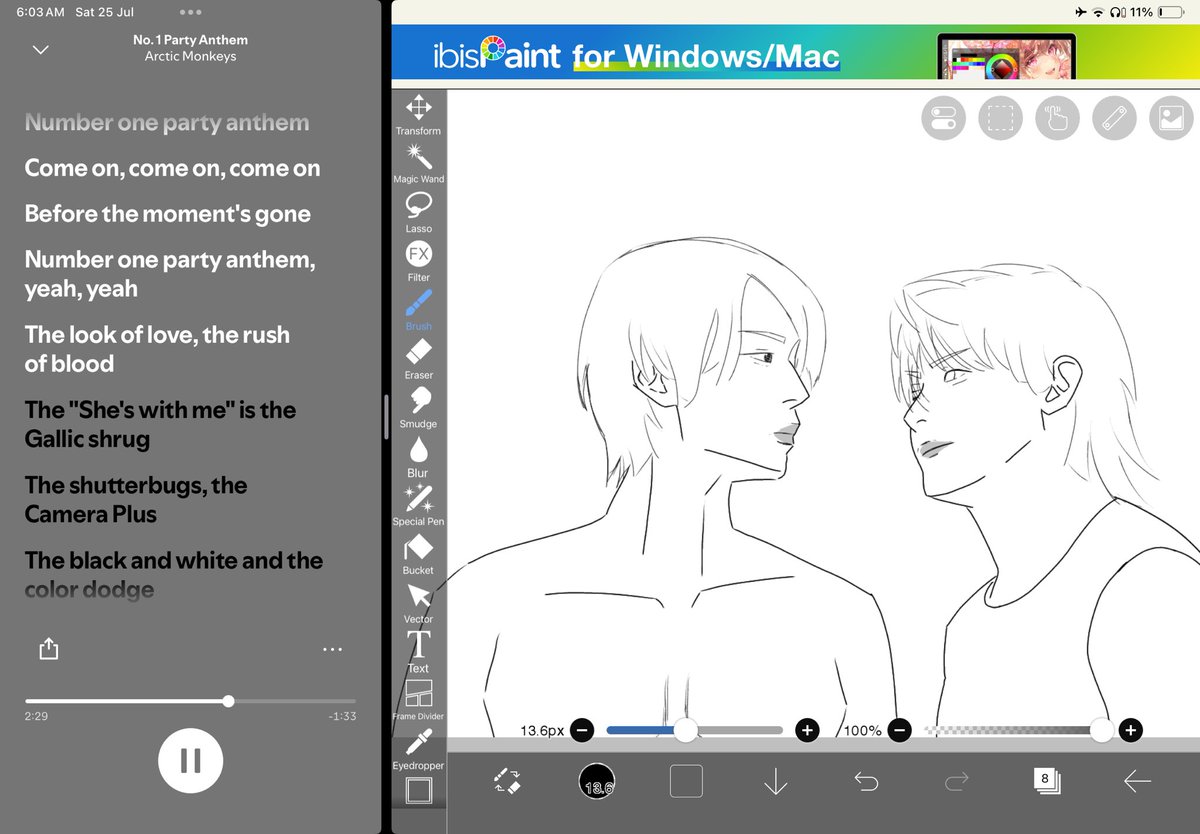Viewport: 1200px width, 834px height.
Task: Select the Blur tool
Action: [418, 457]
